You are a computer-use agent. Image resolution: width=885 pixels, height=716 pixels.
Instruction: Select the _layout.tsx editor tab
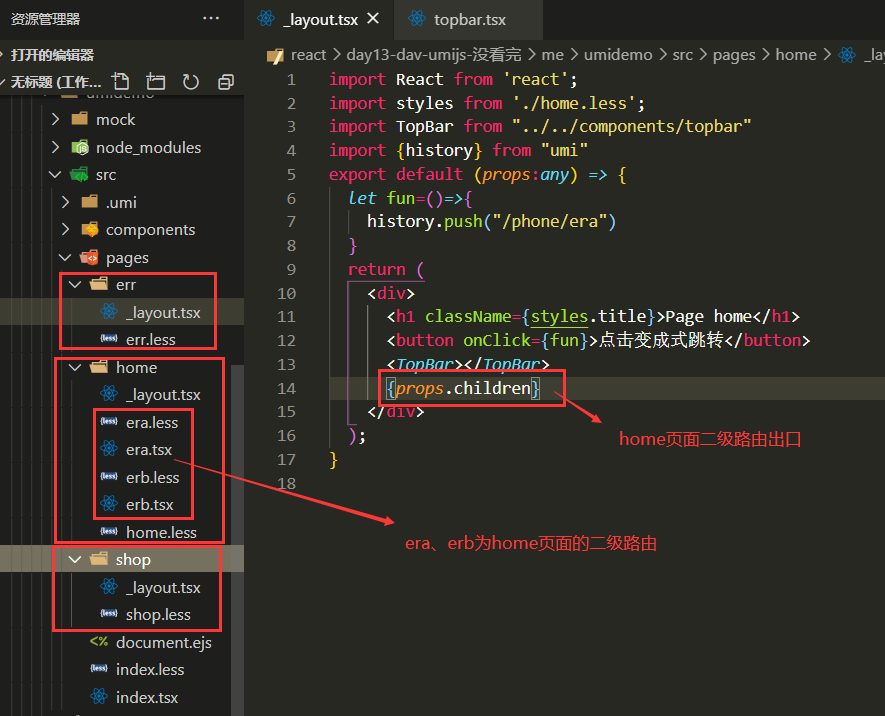[319, 20]
